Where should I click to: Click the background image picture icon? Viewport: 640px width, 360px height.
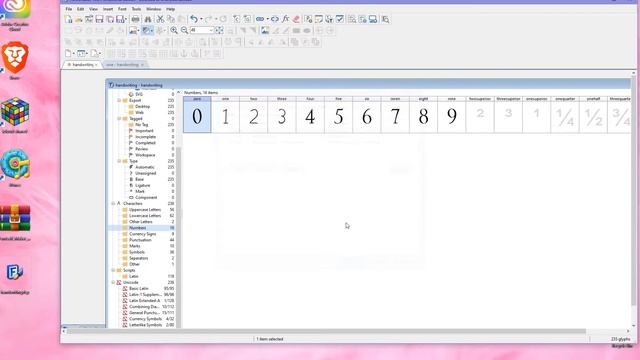(x=265, y=31)
